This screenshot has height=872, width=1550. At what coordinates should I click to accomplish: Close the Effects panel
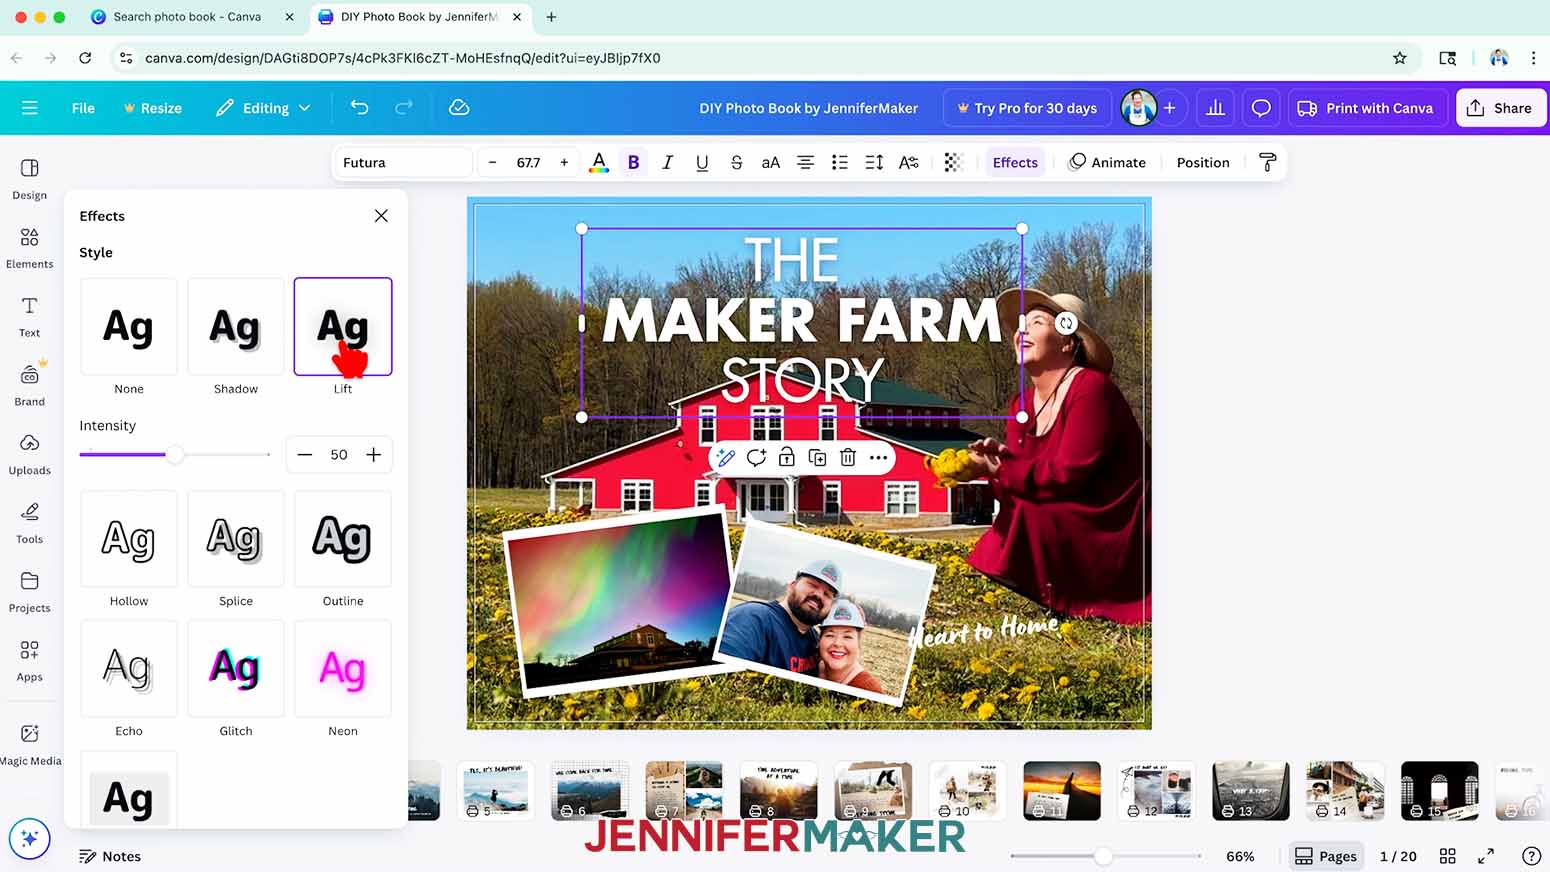381,216
